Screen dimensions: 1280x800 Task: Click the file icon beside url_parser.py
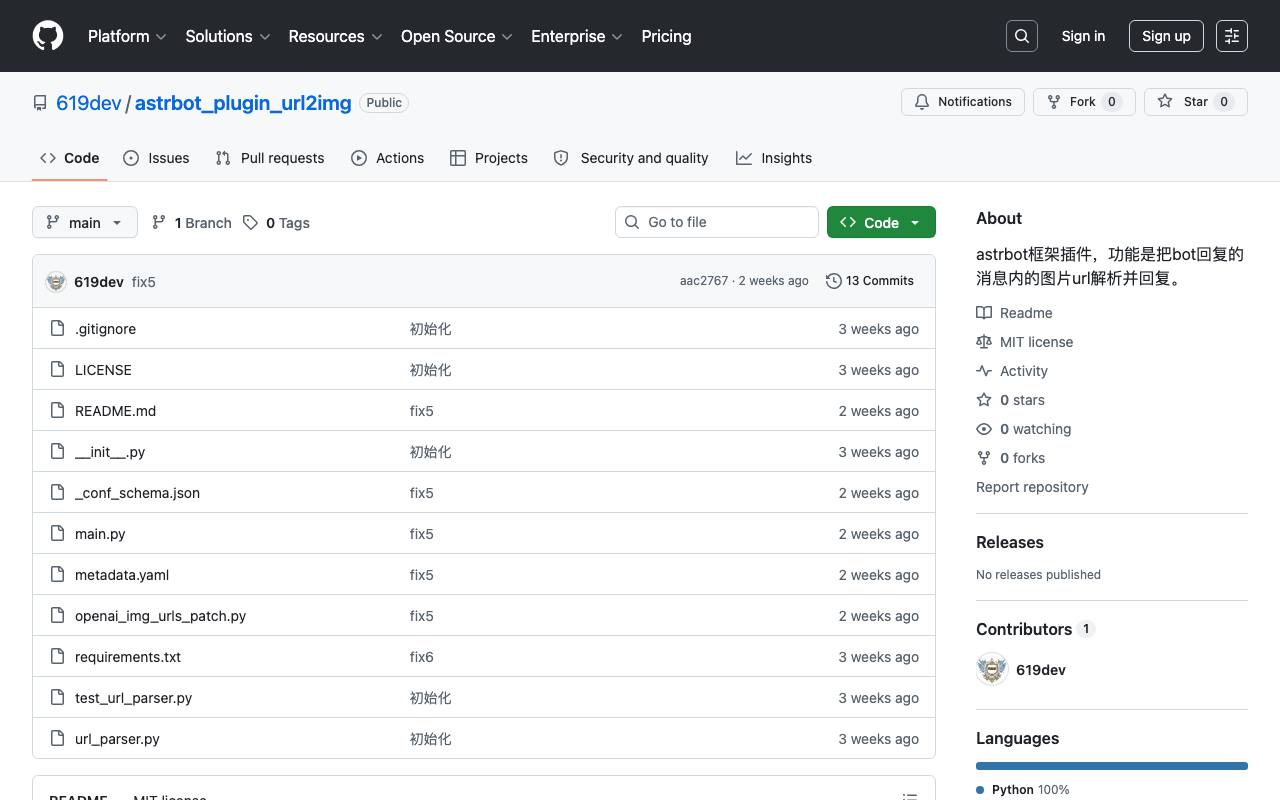[x=57, y=738]
